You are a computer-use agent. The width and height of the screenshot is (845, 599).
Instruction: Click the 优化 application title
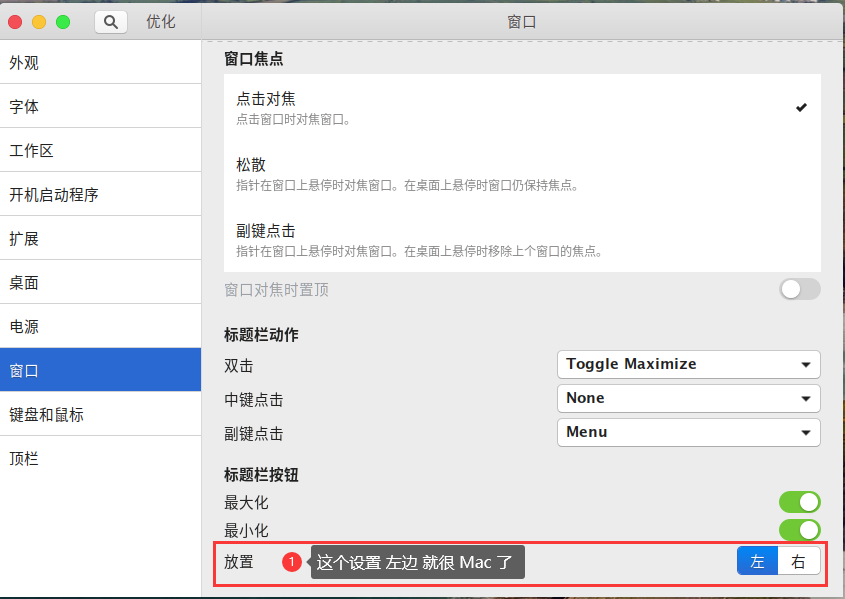[x=161, y=22]
